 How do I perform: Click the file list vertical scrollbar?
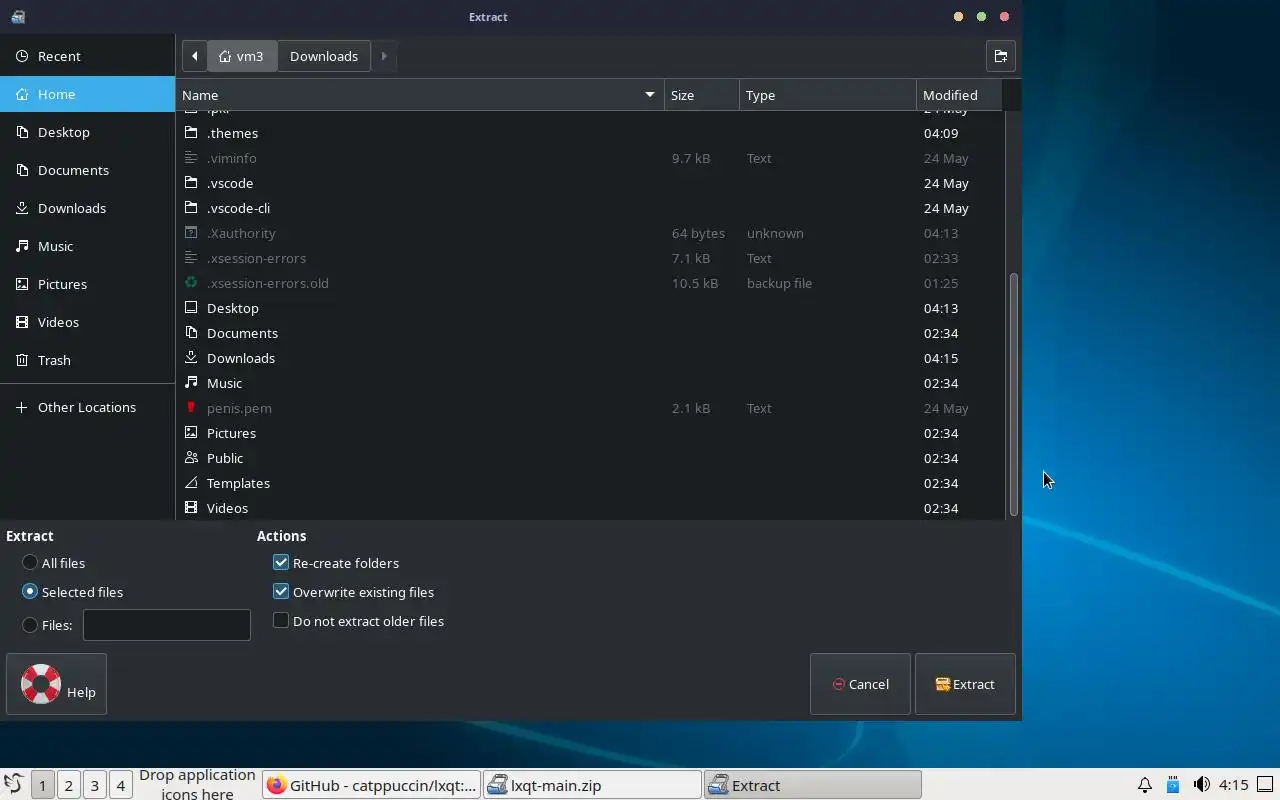(1013, 394)
